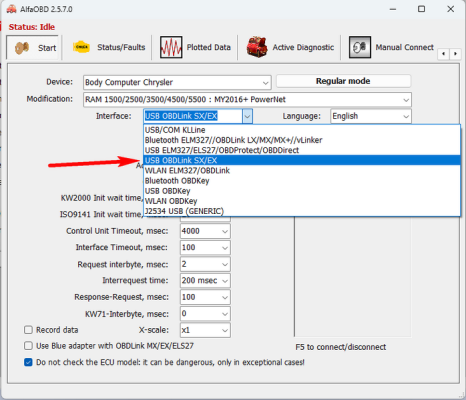Click the Modification combo box field

coord(247,99)
